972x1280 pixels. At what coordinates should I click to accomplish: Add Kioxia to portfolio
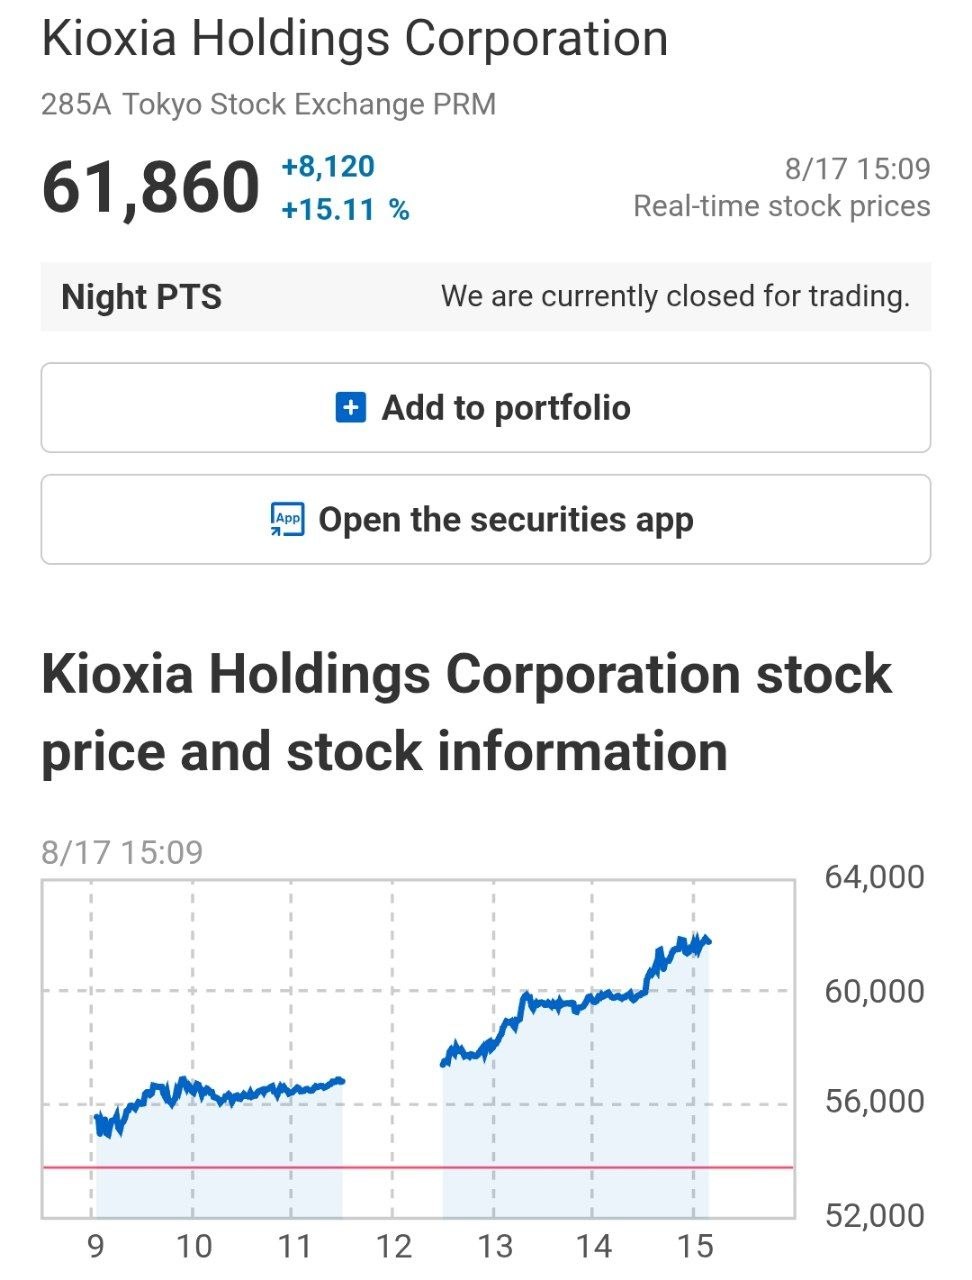pos(486,408)
